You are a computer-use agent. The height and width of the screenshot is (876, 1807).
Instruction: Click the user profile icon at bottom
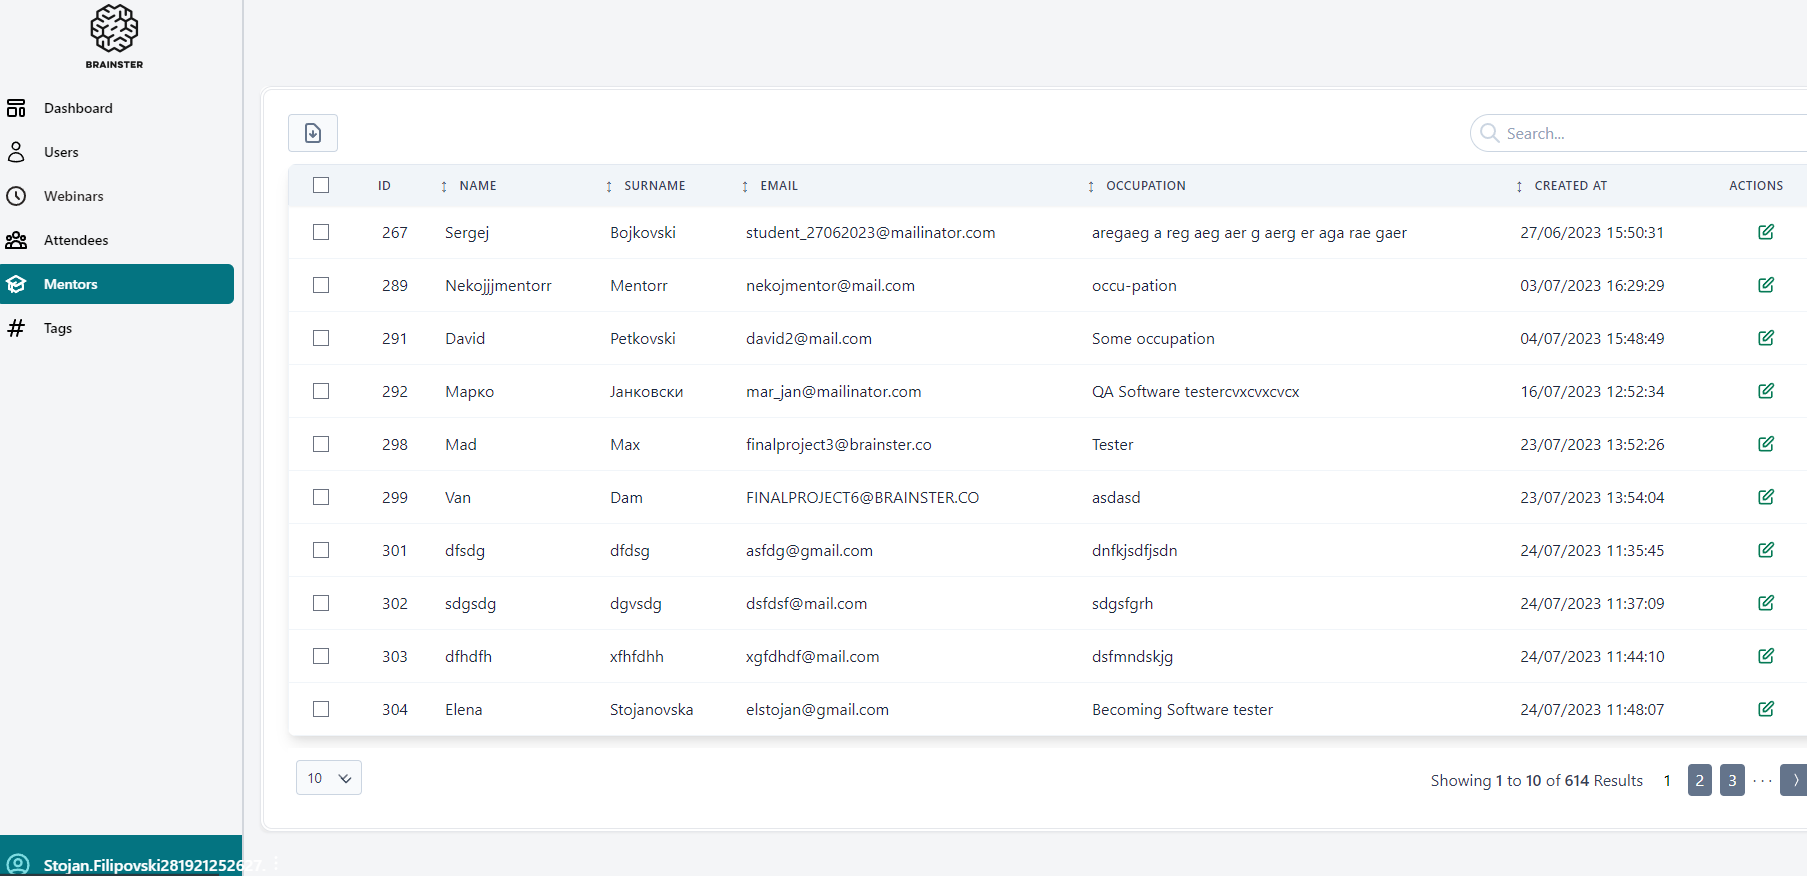point(18,864)
